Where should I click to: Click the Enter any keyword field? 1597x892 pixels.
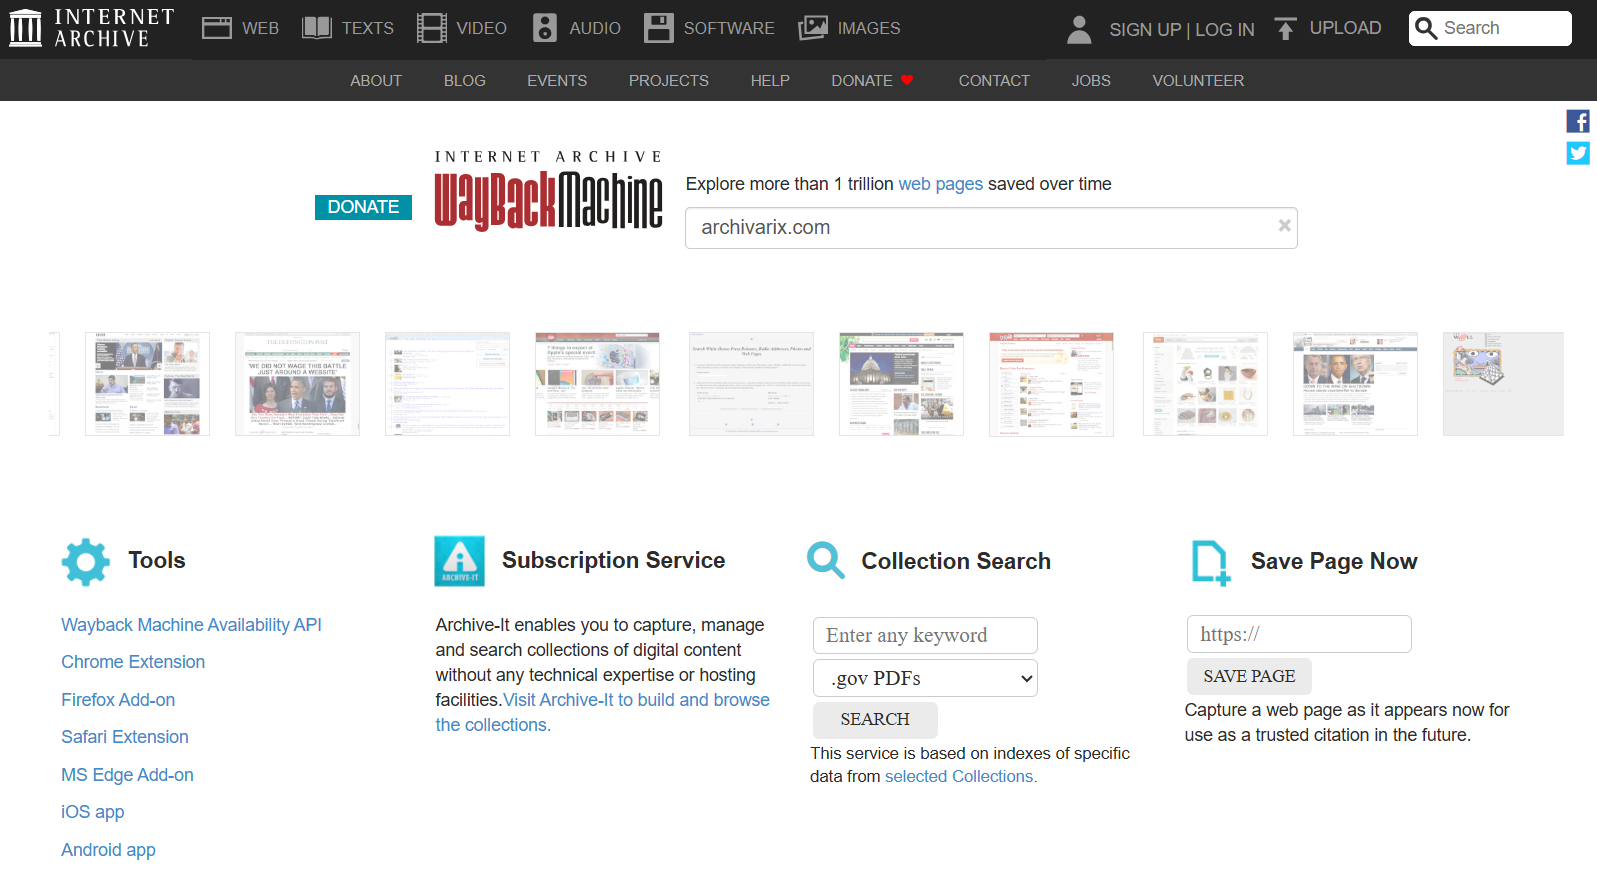(924, 635)
